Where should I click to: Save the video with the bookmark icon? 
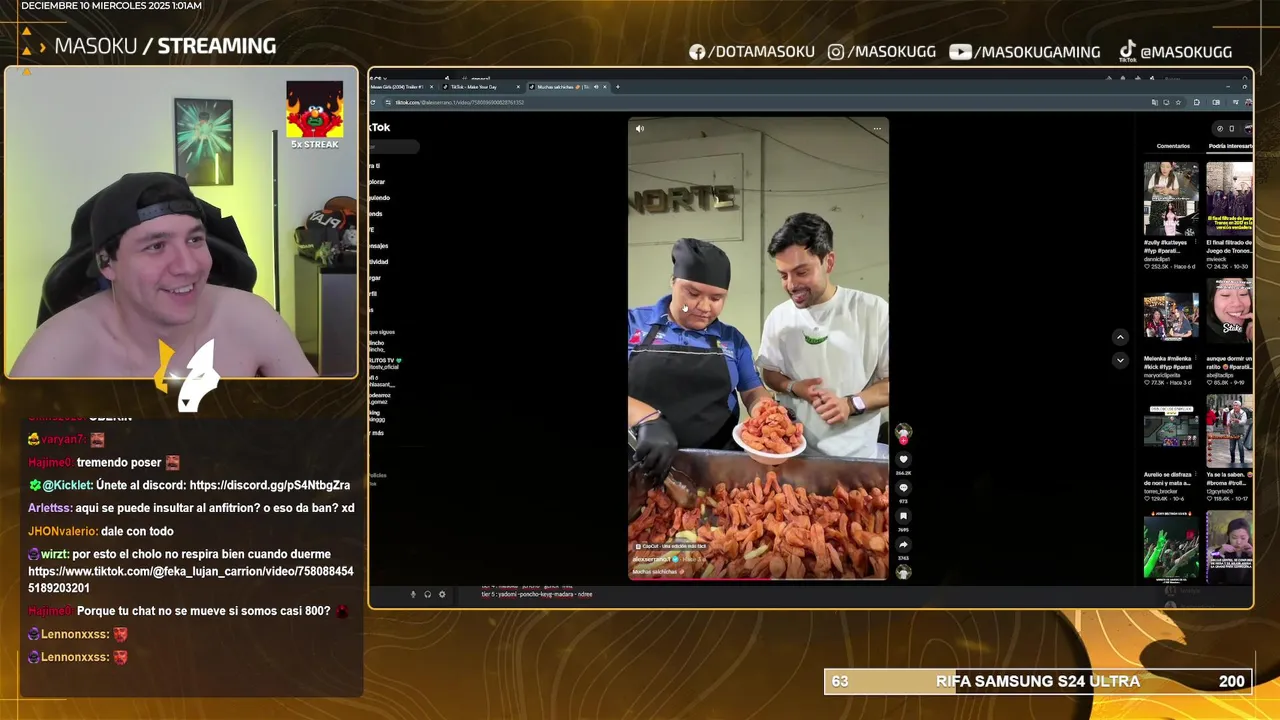(903, 517)
